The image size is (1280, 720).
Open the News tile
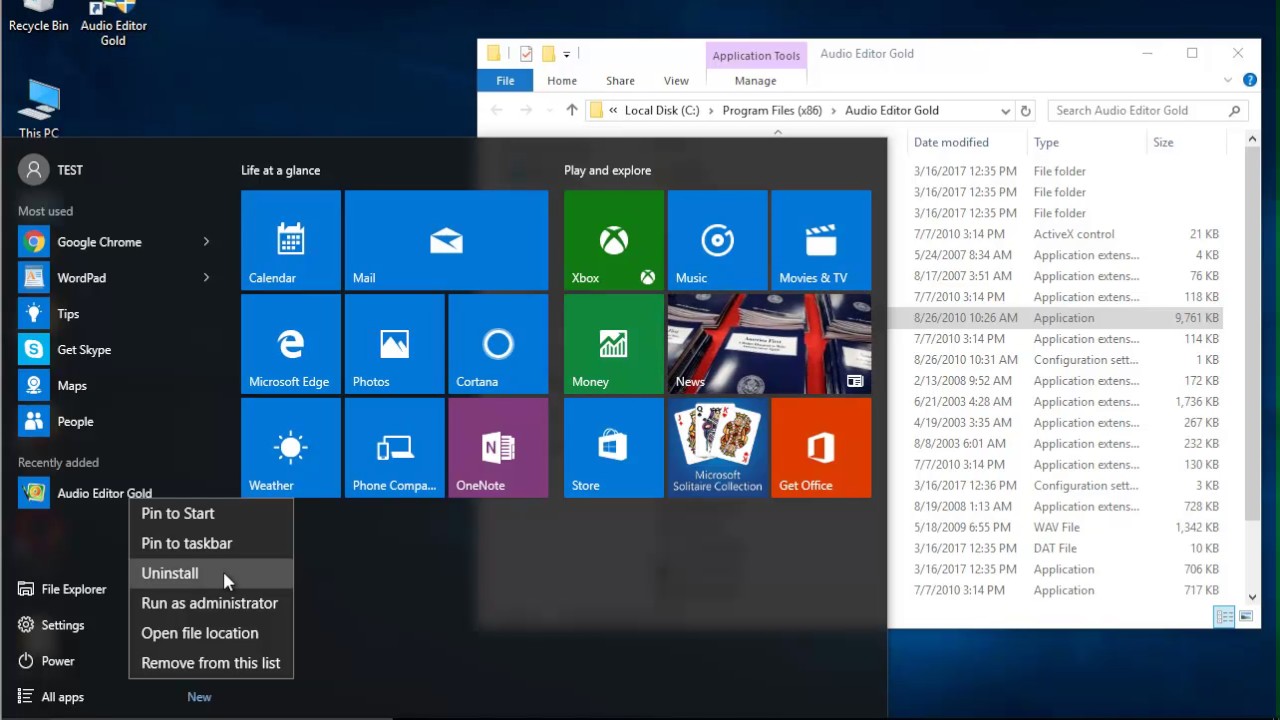coord(770,344)
